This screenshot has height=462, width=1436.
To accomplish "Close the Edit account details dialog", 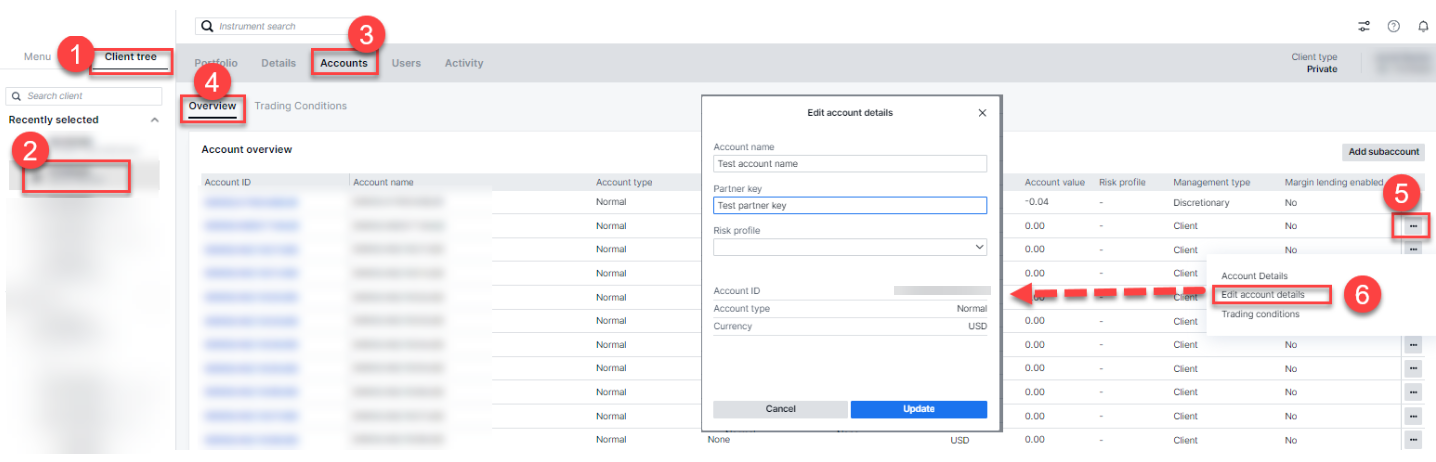I will pyautogui.click(x=981, y=113).
